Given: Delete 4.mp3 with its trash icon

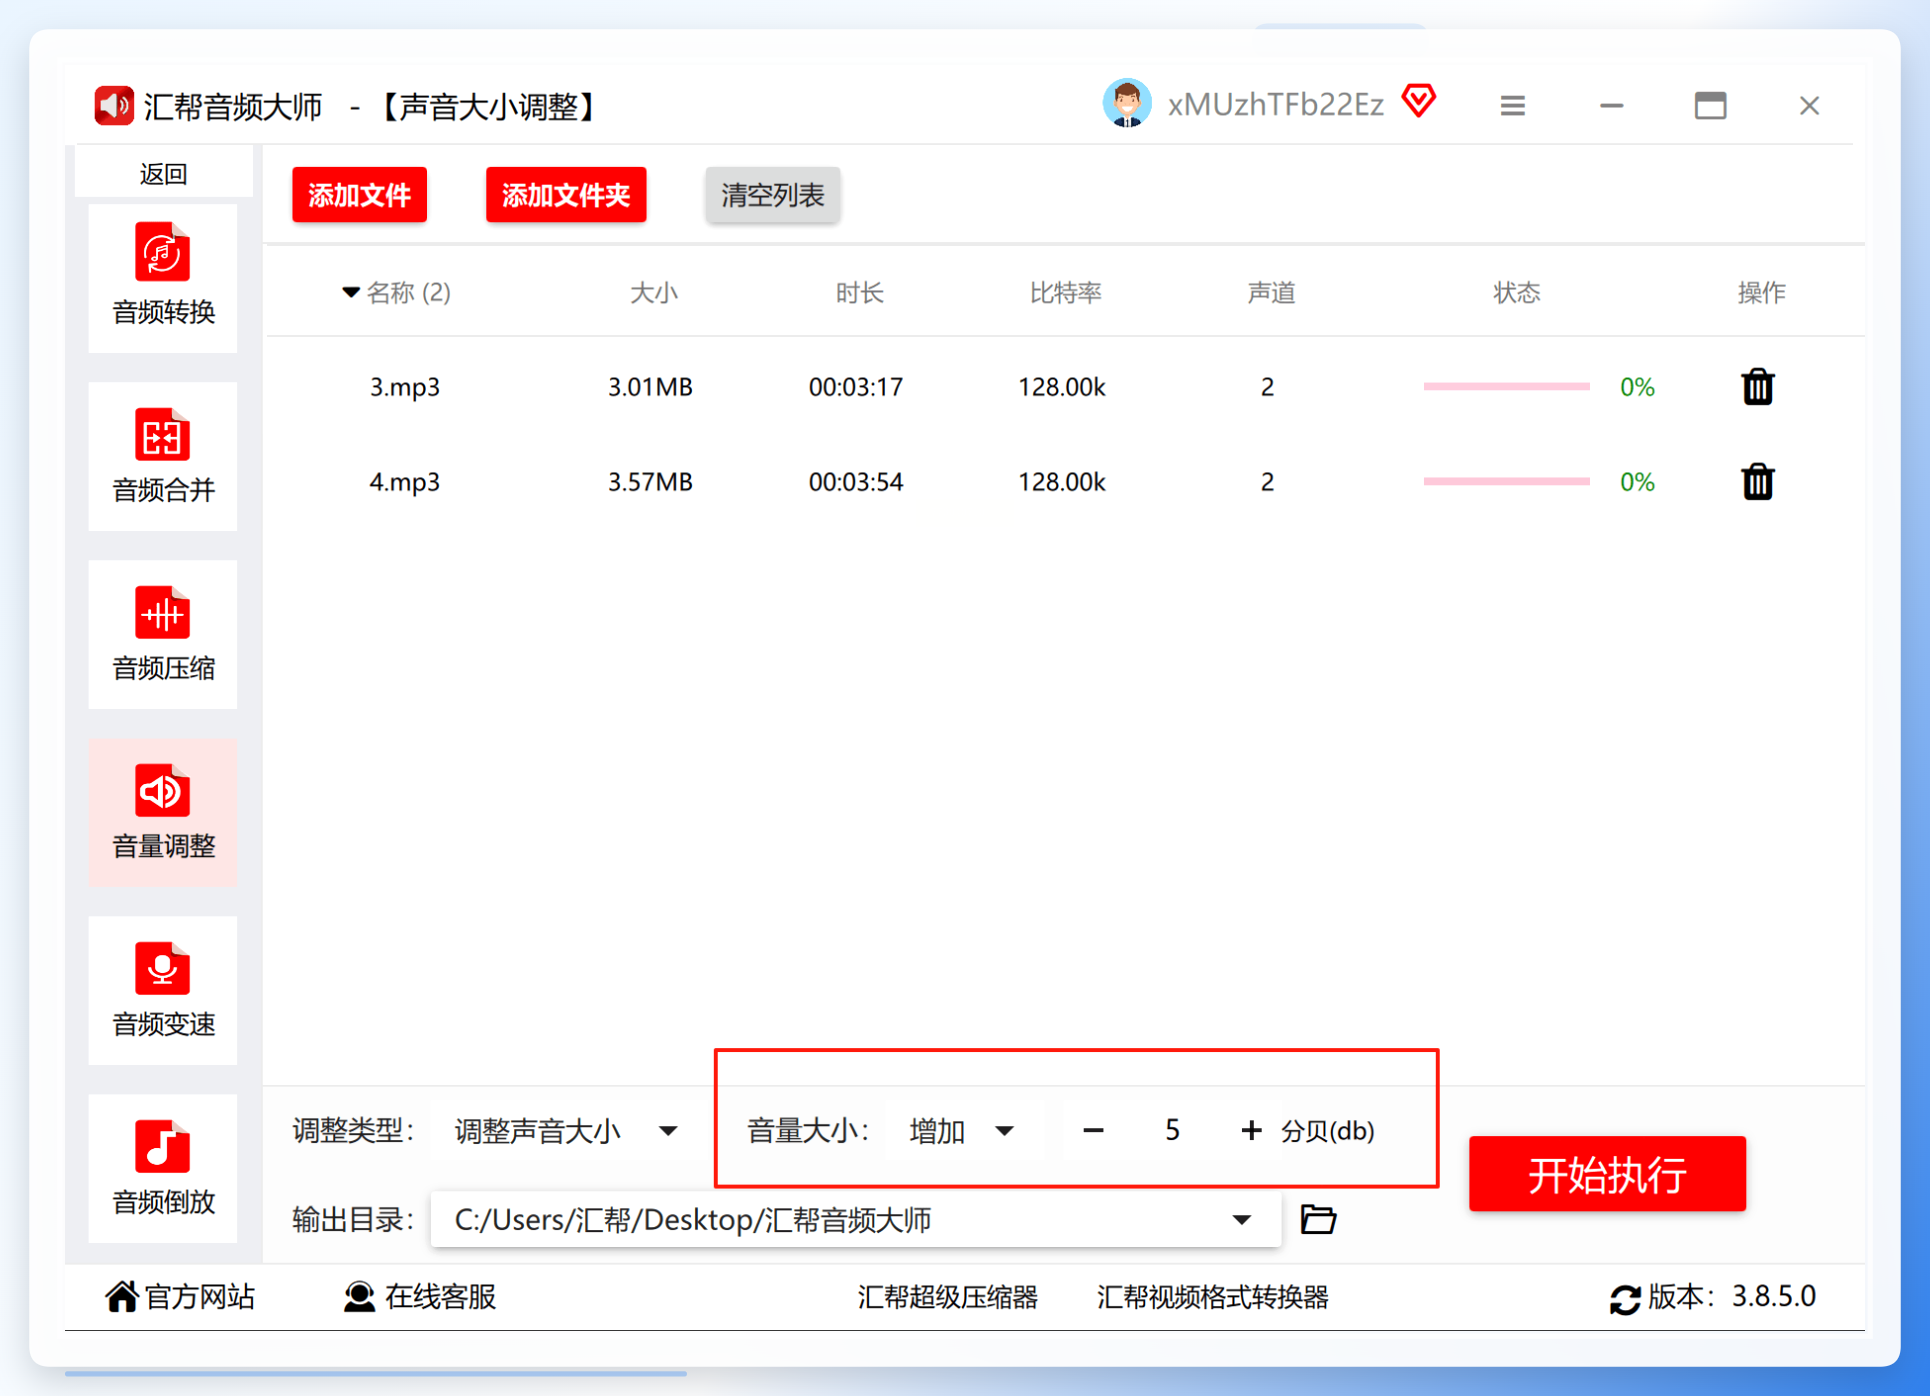Looking at the screenshot, I should tap(1757, 482).
